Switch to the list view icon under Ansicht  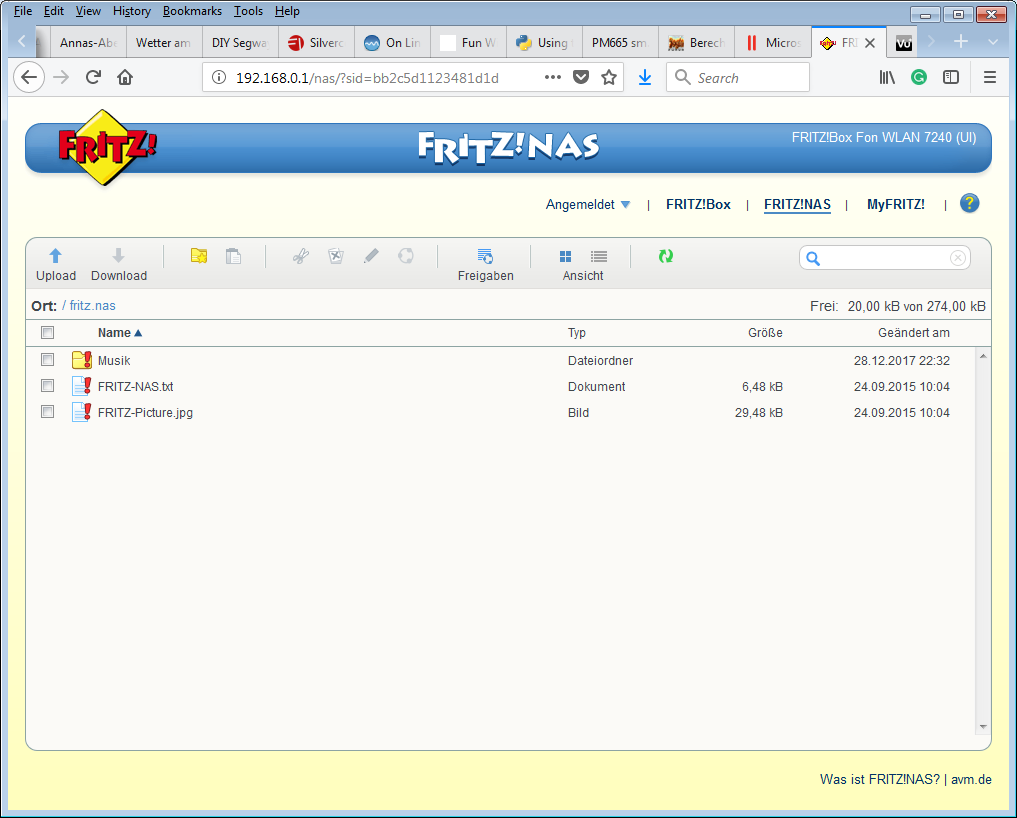[x=599, y=257]
